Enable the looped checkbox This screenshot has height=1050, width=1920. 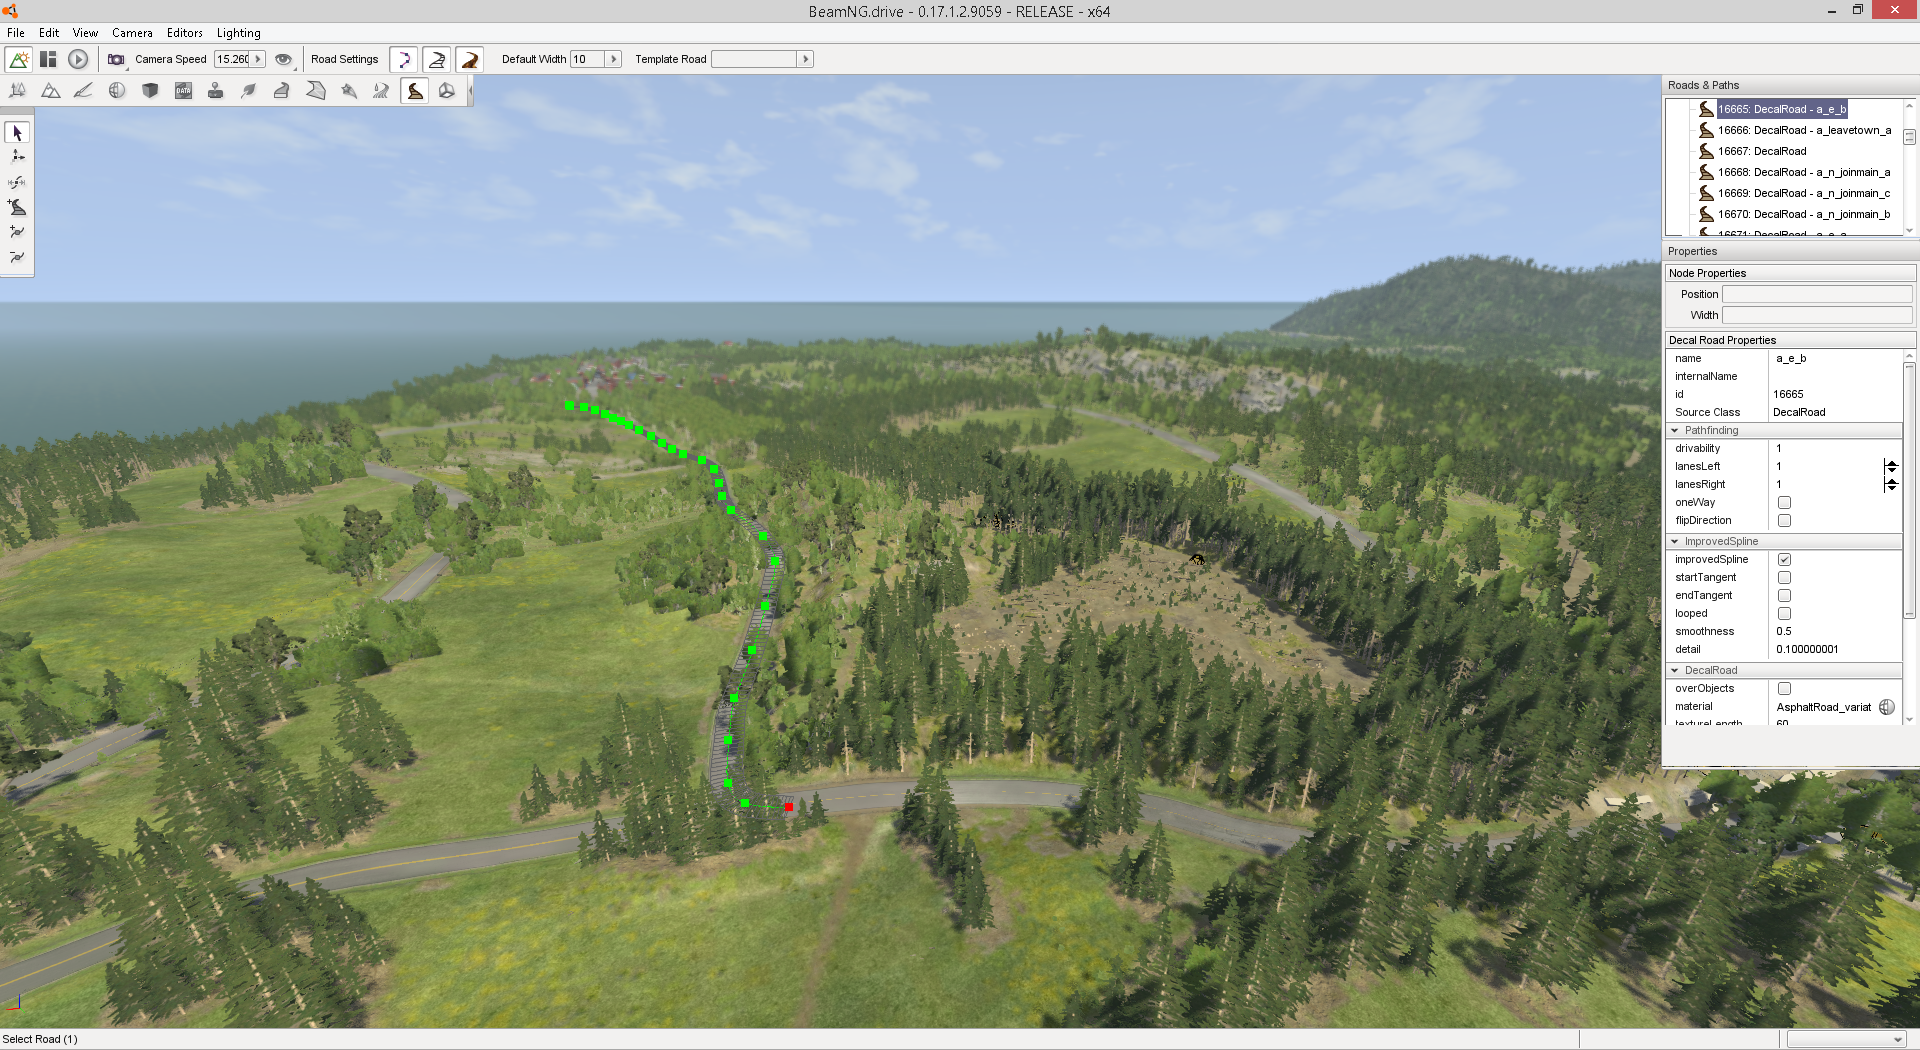click(x=1784, y=614)
